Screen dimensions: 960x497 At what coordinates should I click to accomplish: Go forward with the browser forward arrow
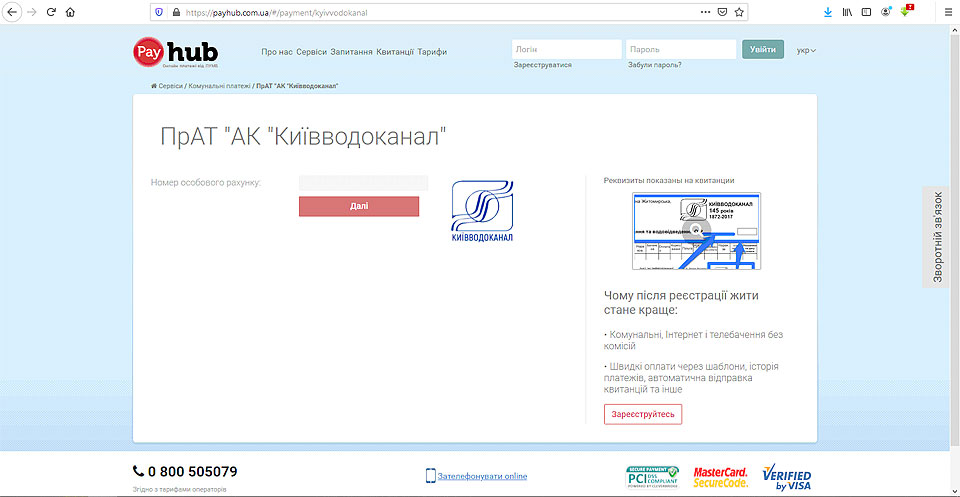pos(32,12)
